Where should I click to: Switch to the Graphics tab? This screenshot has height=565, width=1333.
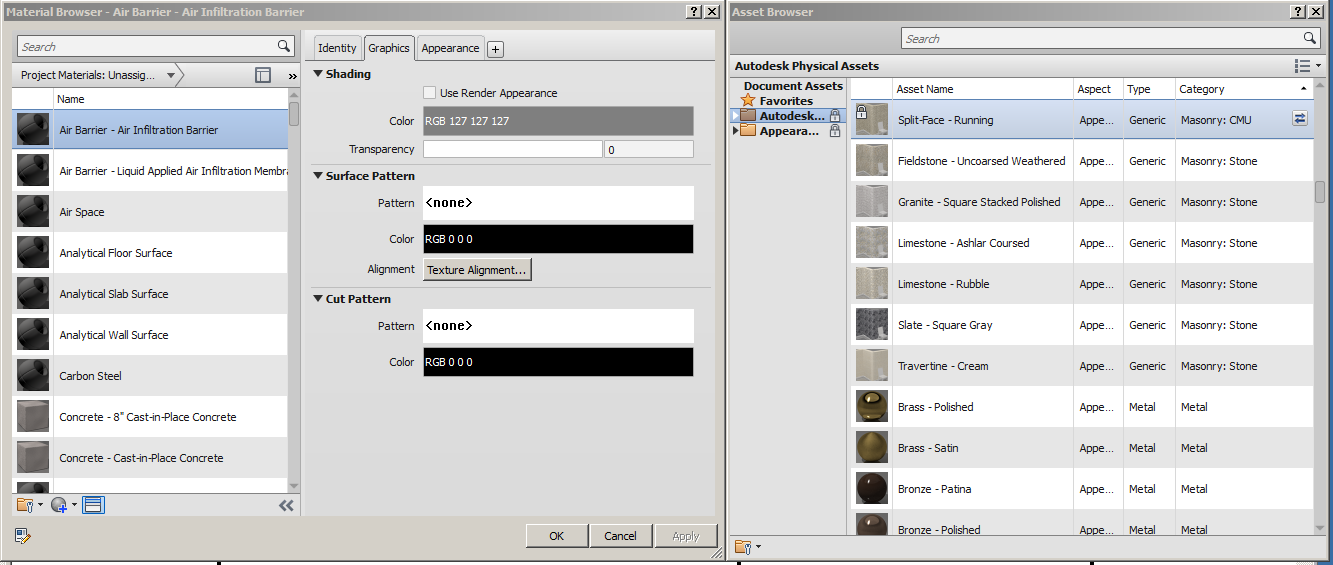[389, 47]
